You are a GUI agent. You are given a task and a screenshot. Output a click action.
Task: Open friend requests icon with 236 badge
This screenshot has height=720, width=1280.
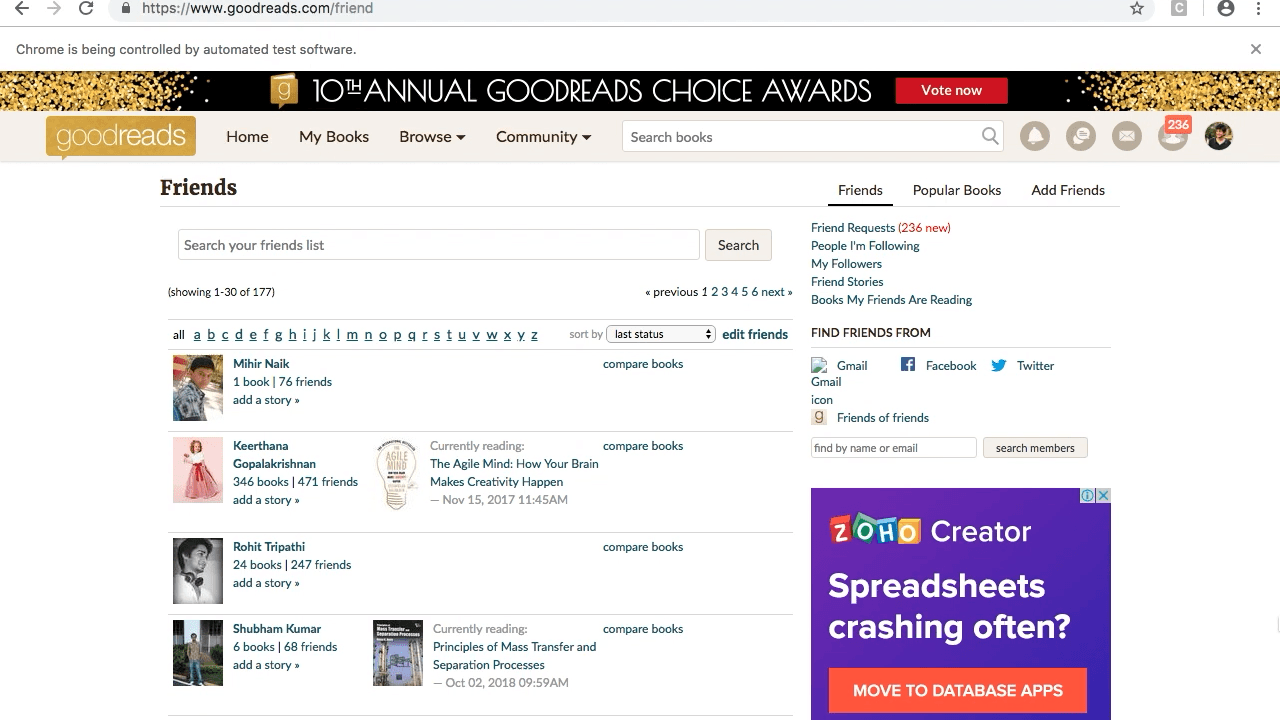1173,134
